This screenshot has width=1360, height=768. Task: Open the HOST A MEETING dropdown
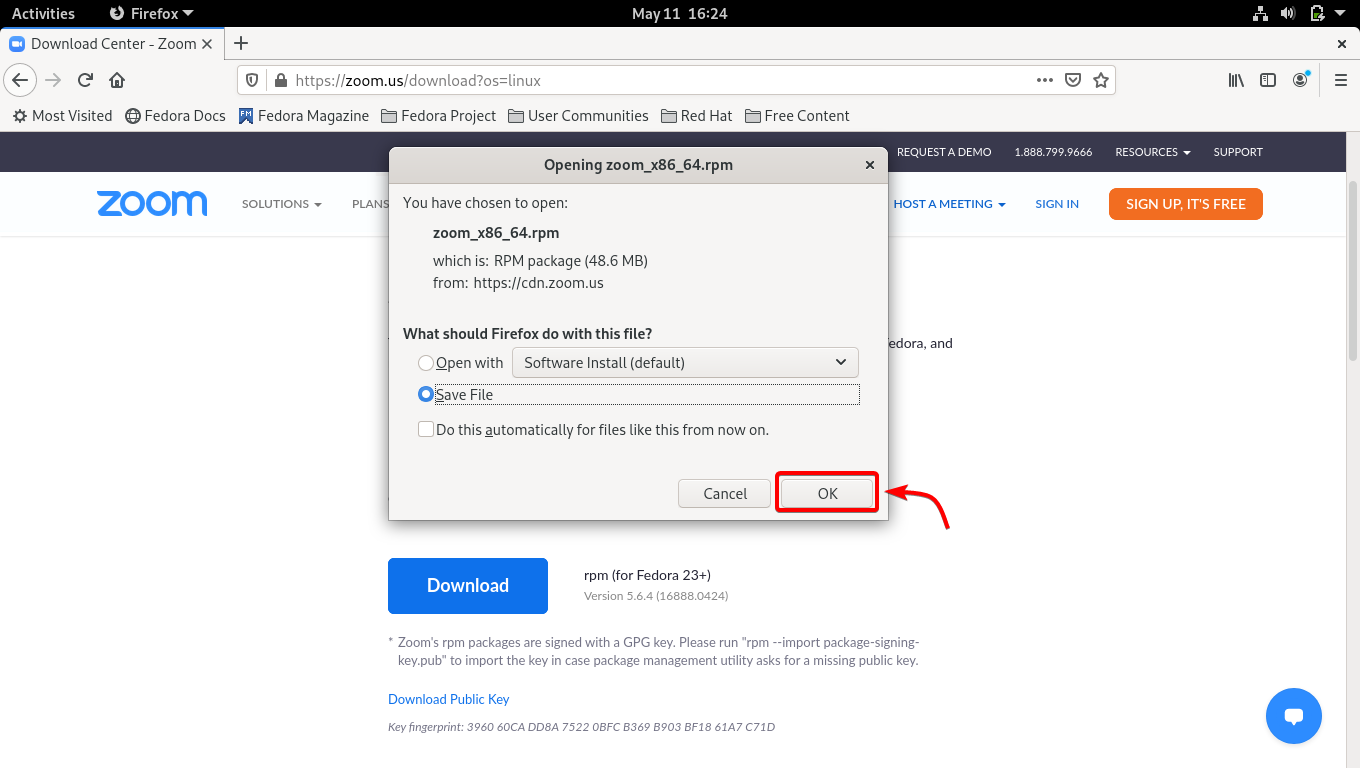pos(949,203)
